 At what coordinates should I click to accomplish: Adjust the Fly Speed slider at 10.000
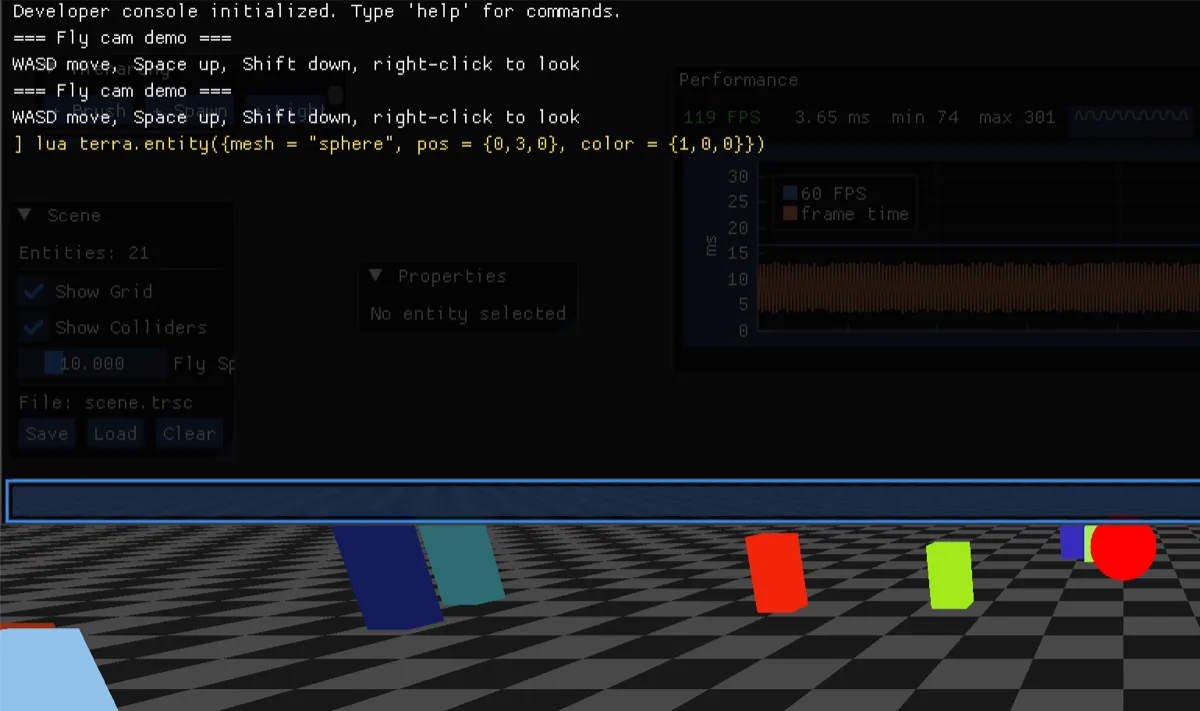93,364
